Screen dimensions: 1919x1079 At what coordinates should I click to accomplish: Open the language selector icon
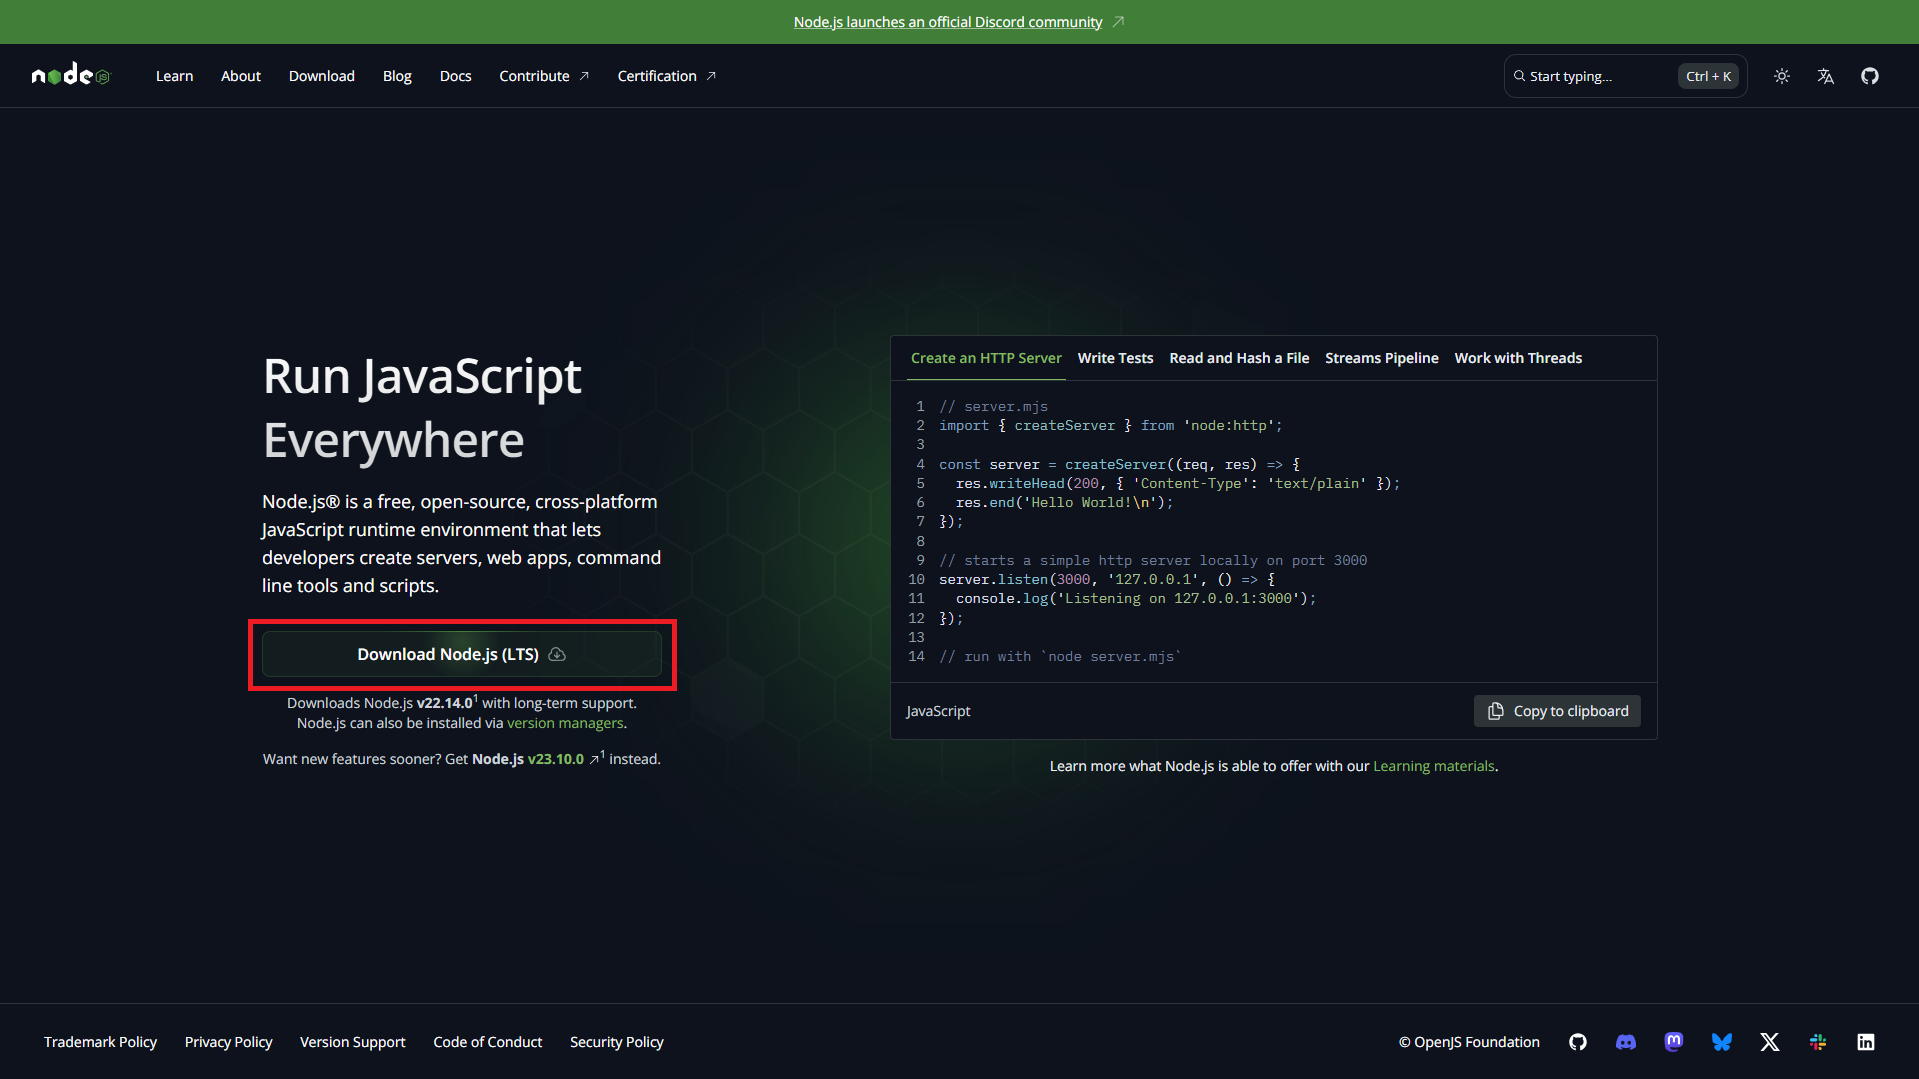(1826, 76)
